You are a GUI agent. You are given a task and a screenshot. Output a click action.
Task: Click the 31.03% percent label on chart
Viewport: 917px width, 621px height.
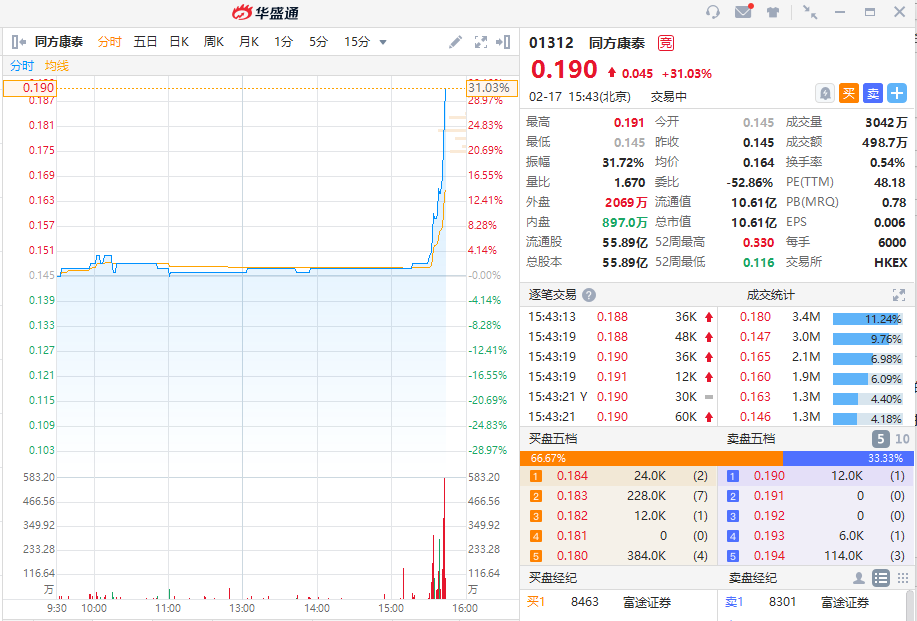point(492,88)
